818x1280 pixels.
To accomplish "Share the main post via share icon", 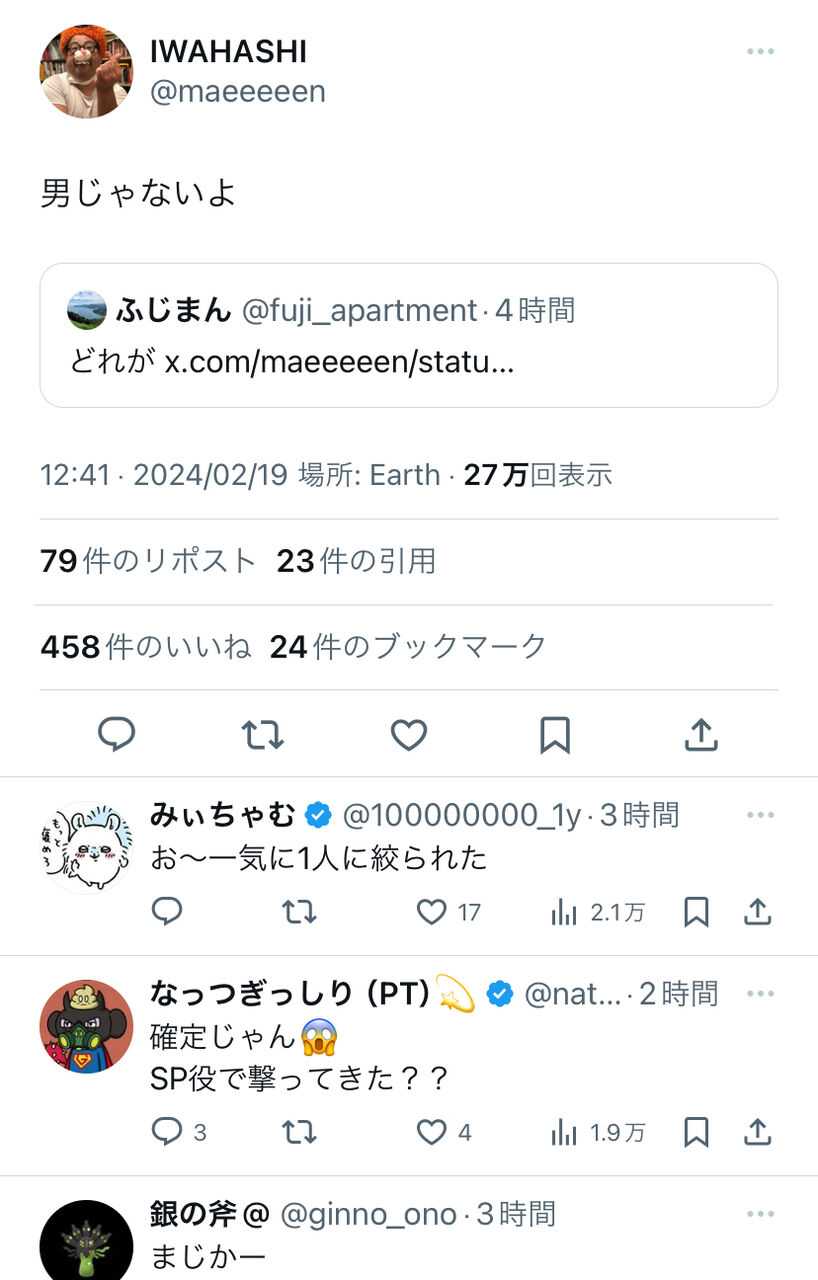I will tap(701, 735).
